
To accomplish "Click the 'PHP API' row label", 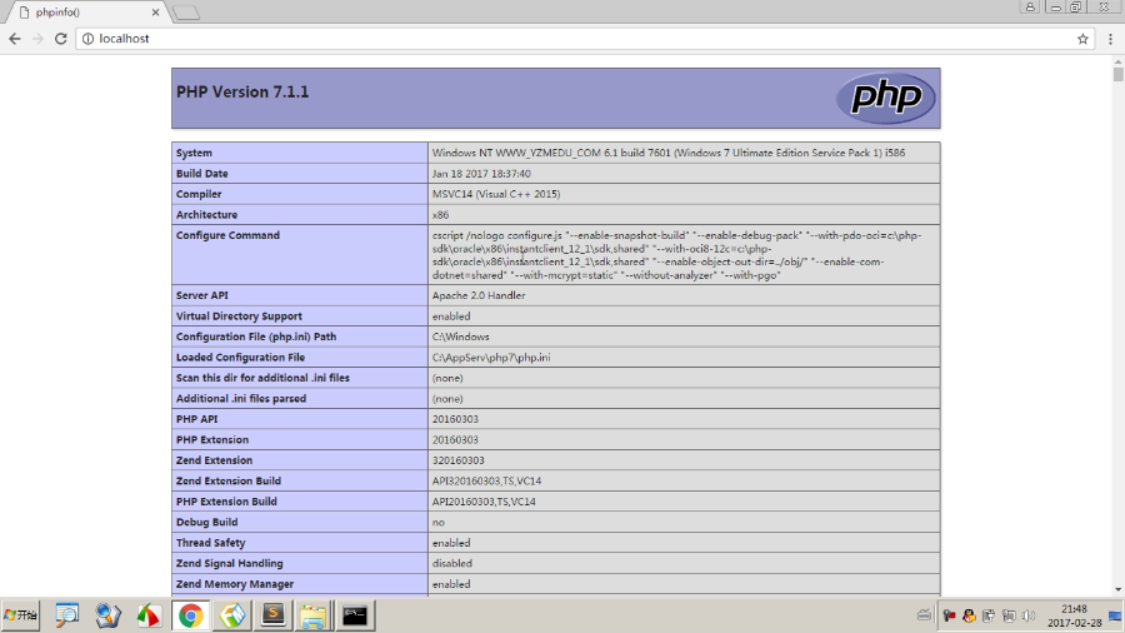I will pyautogui.click(x=197, y=419).
